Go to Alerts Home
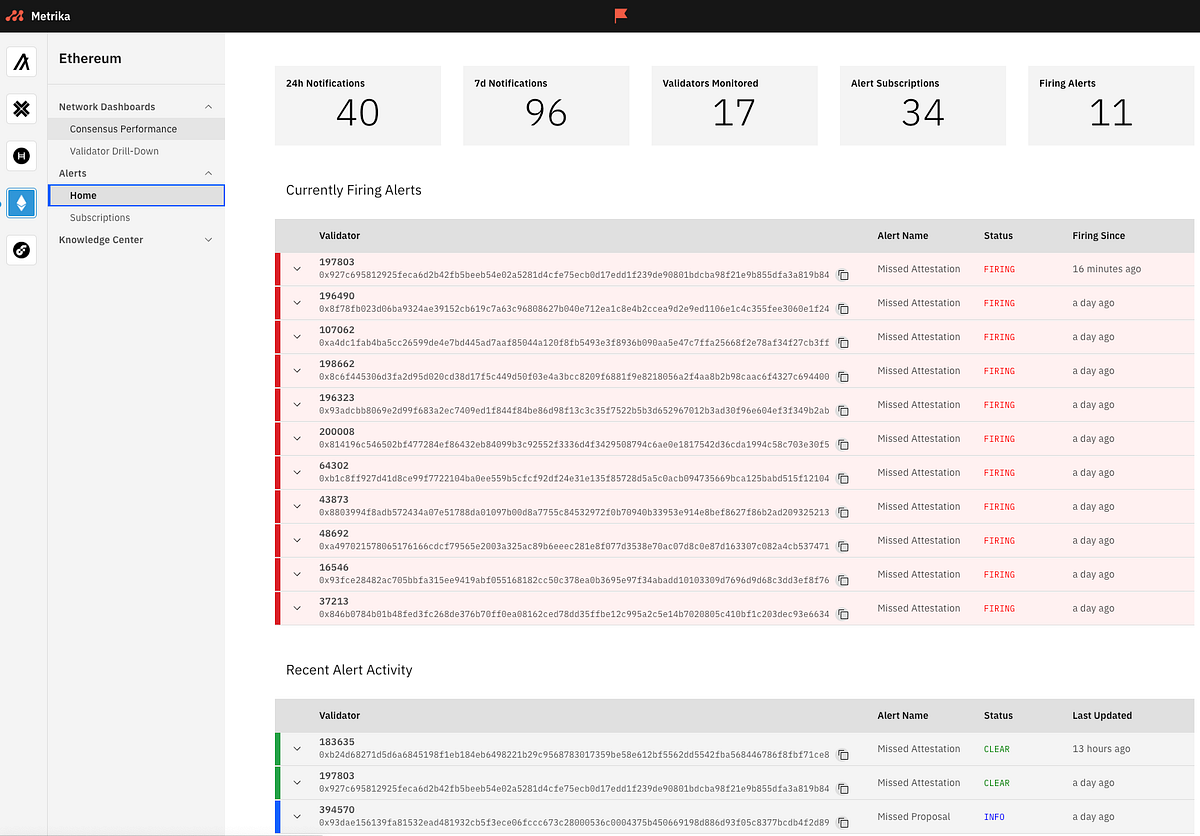Viewport: 1200px width, 836px height. tap(136, 195)
